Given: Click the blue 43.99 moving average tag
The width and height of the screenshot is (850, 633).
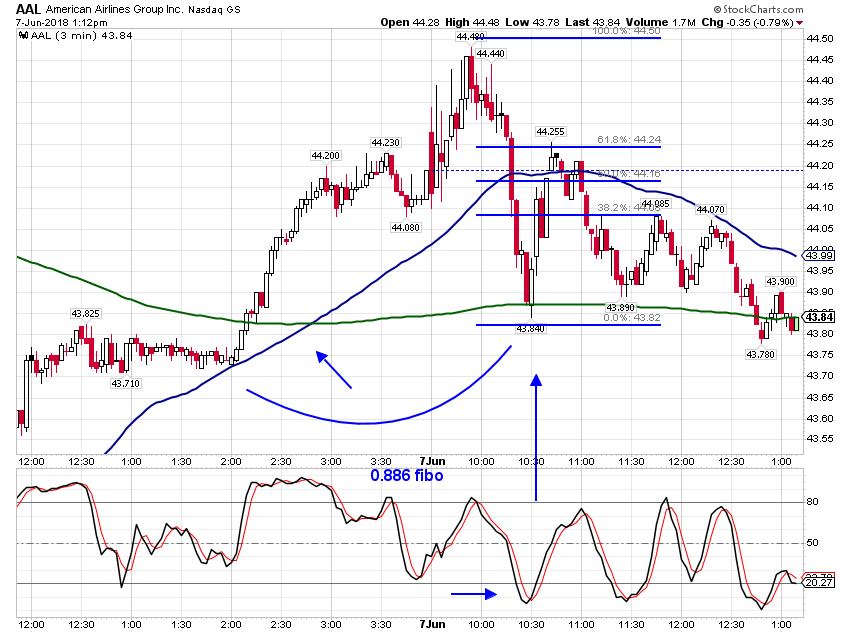Looking at the screenshot, I should pyautogui.click(x=818, y=256).
